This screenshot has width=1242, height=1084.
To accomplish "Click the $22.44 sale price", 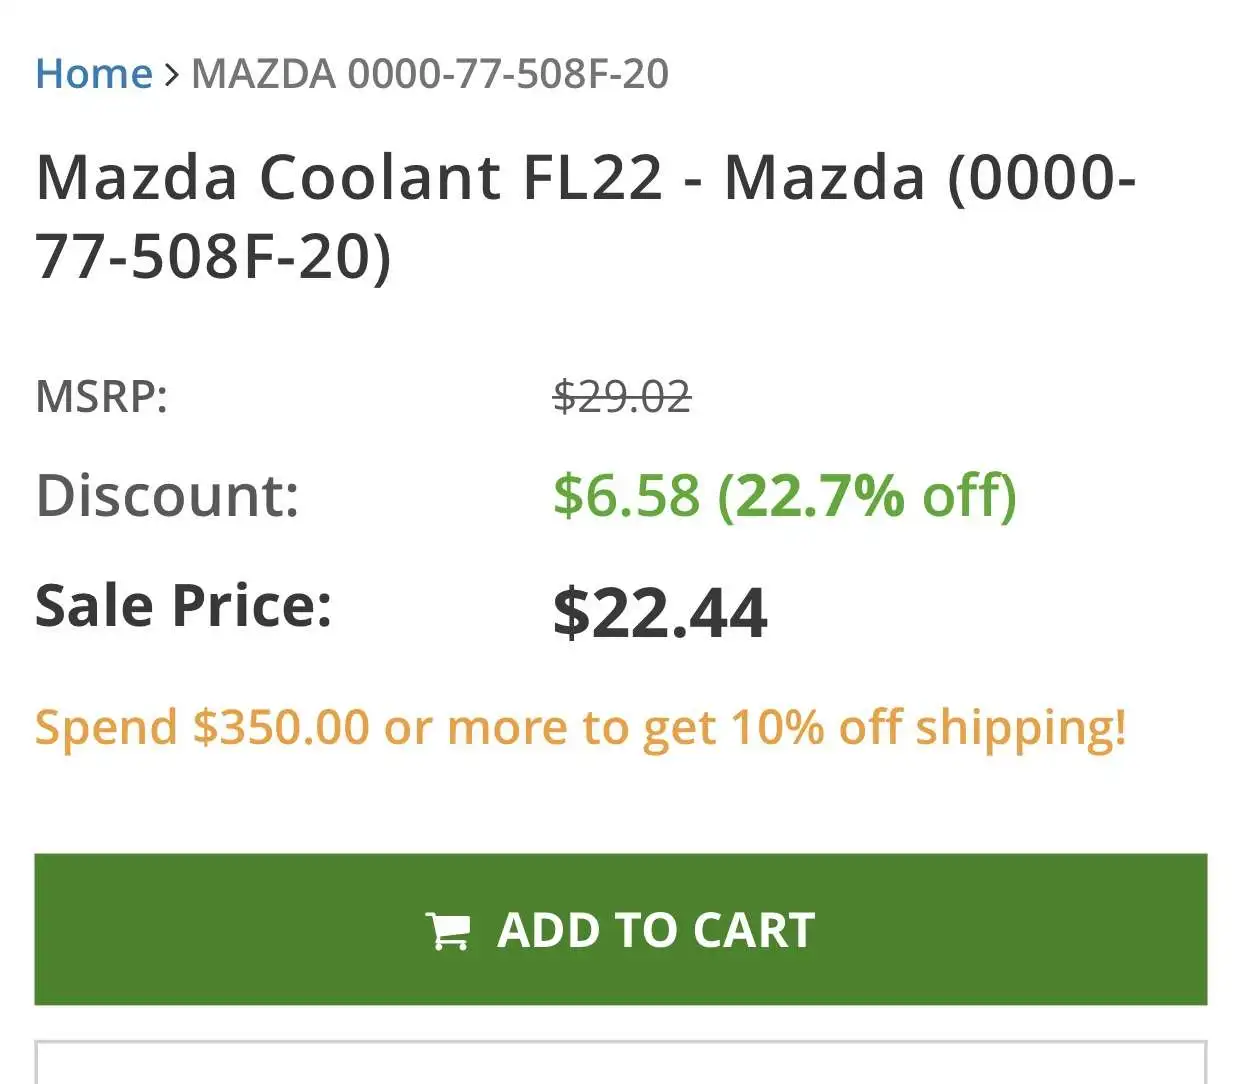I will 660,612.
